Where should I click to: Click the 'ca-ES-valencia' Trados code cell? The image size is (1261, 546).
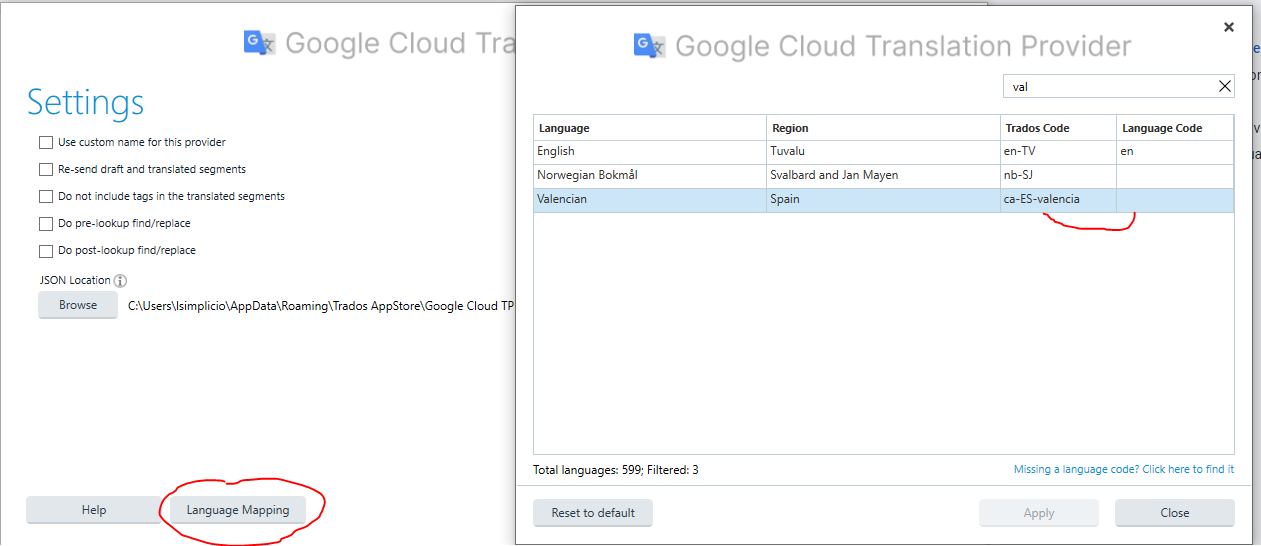[1059, 200]
